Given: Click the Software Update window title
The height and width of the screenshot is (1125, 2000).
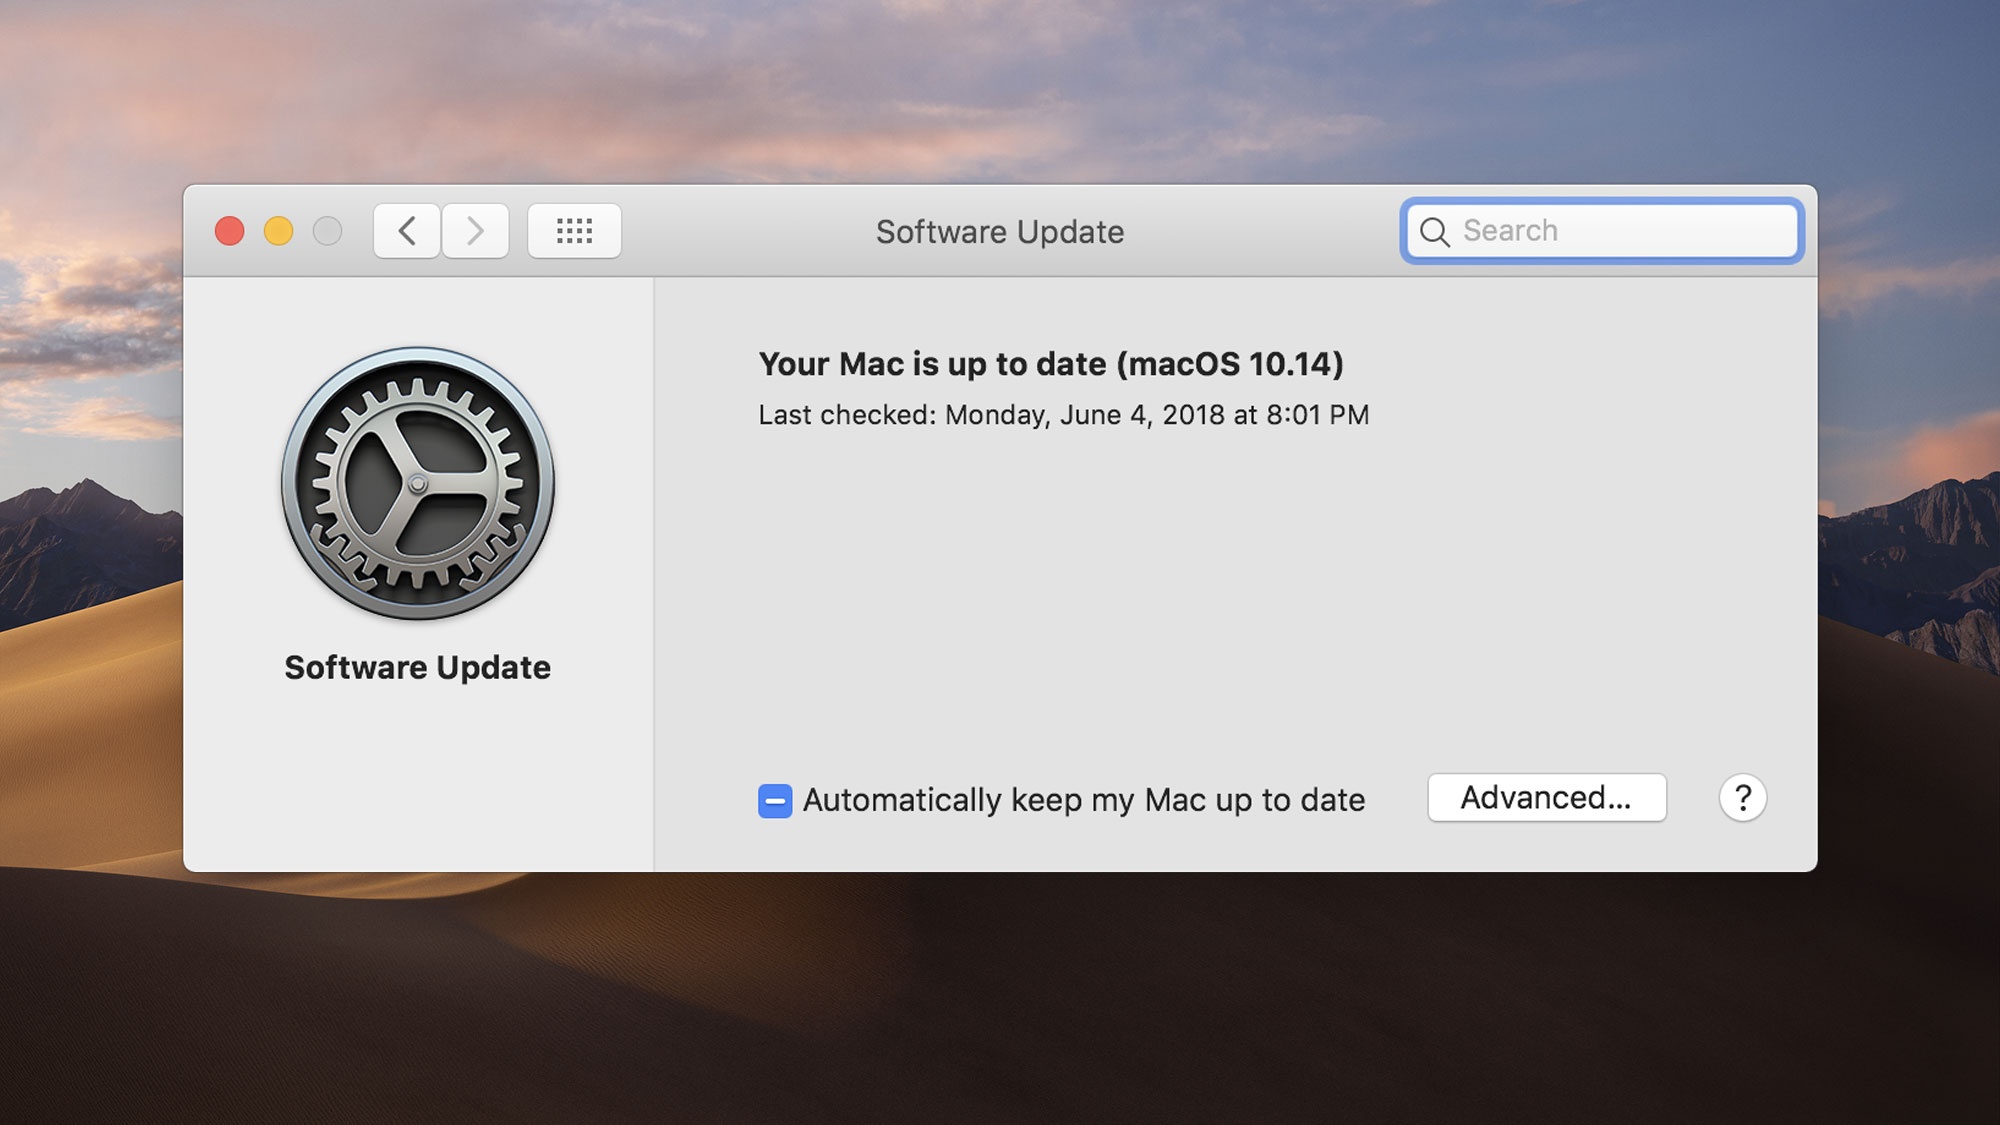Looking at the screenshot, I should click(1000, 232).
